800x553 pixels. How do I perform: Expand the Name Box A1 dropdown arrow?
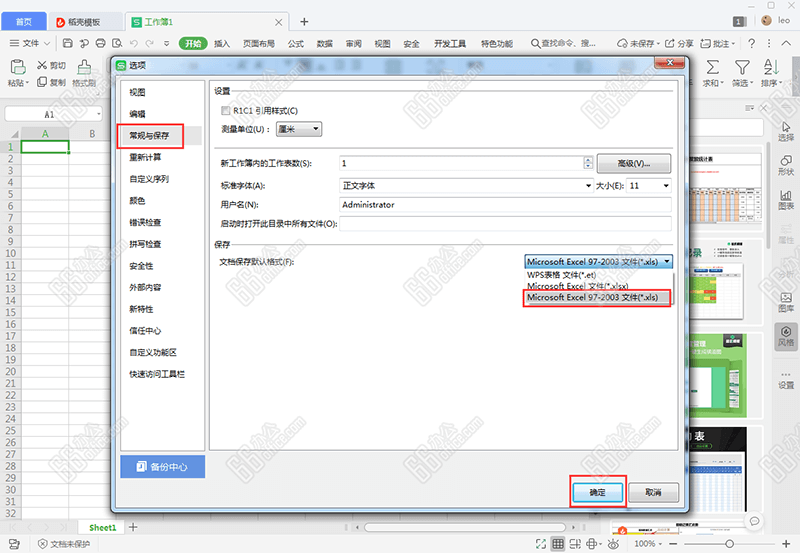tap(98, 114)
